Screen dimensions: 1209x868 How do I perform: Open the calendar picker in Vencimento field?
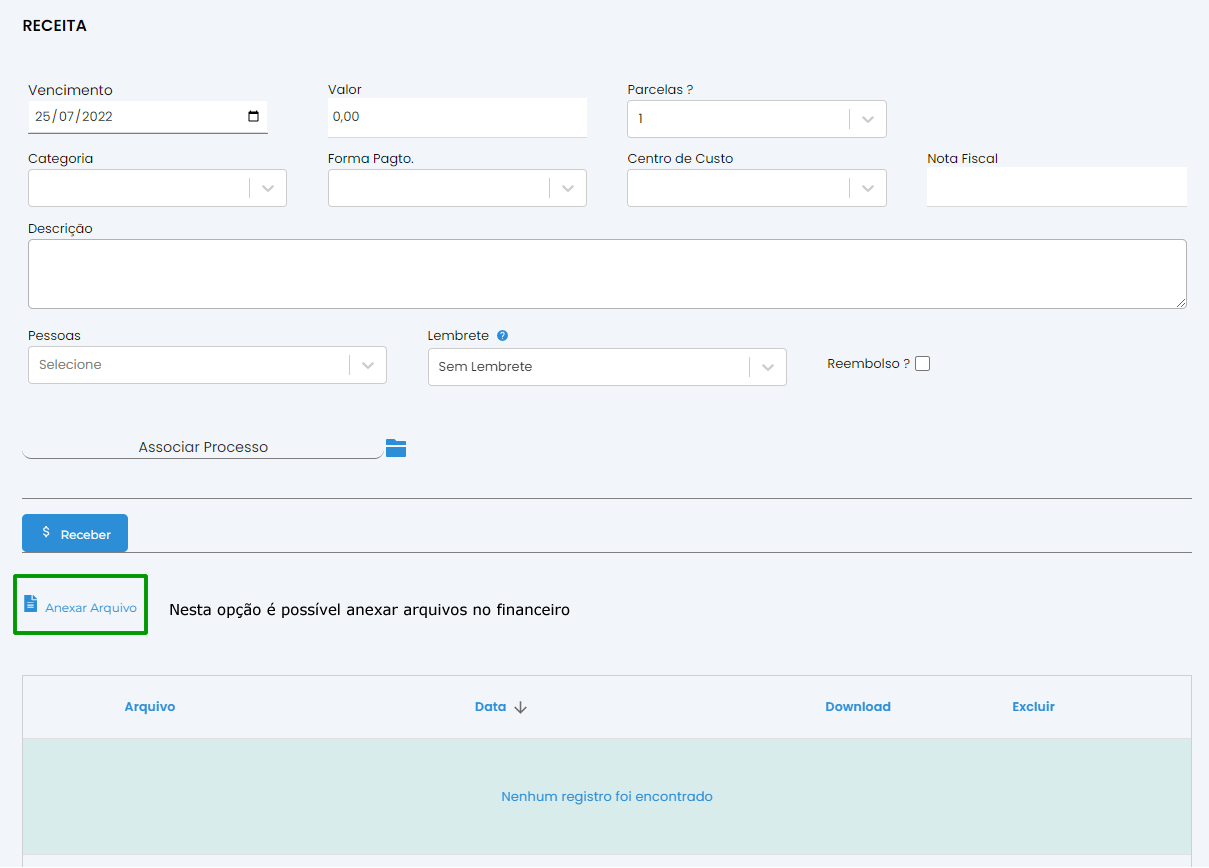(x=253, y=116)
